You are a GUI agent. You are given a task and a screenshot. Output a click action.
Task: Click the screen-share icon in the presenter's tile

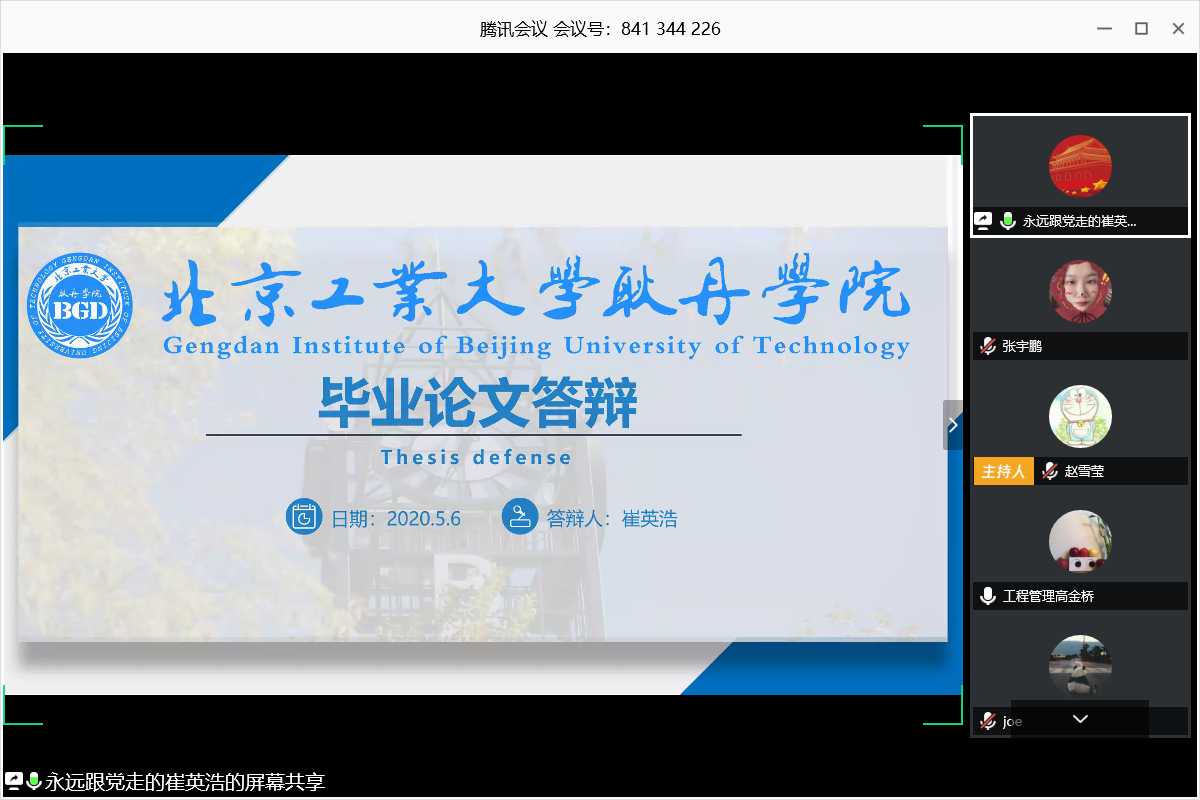point(985,221)
